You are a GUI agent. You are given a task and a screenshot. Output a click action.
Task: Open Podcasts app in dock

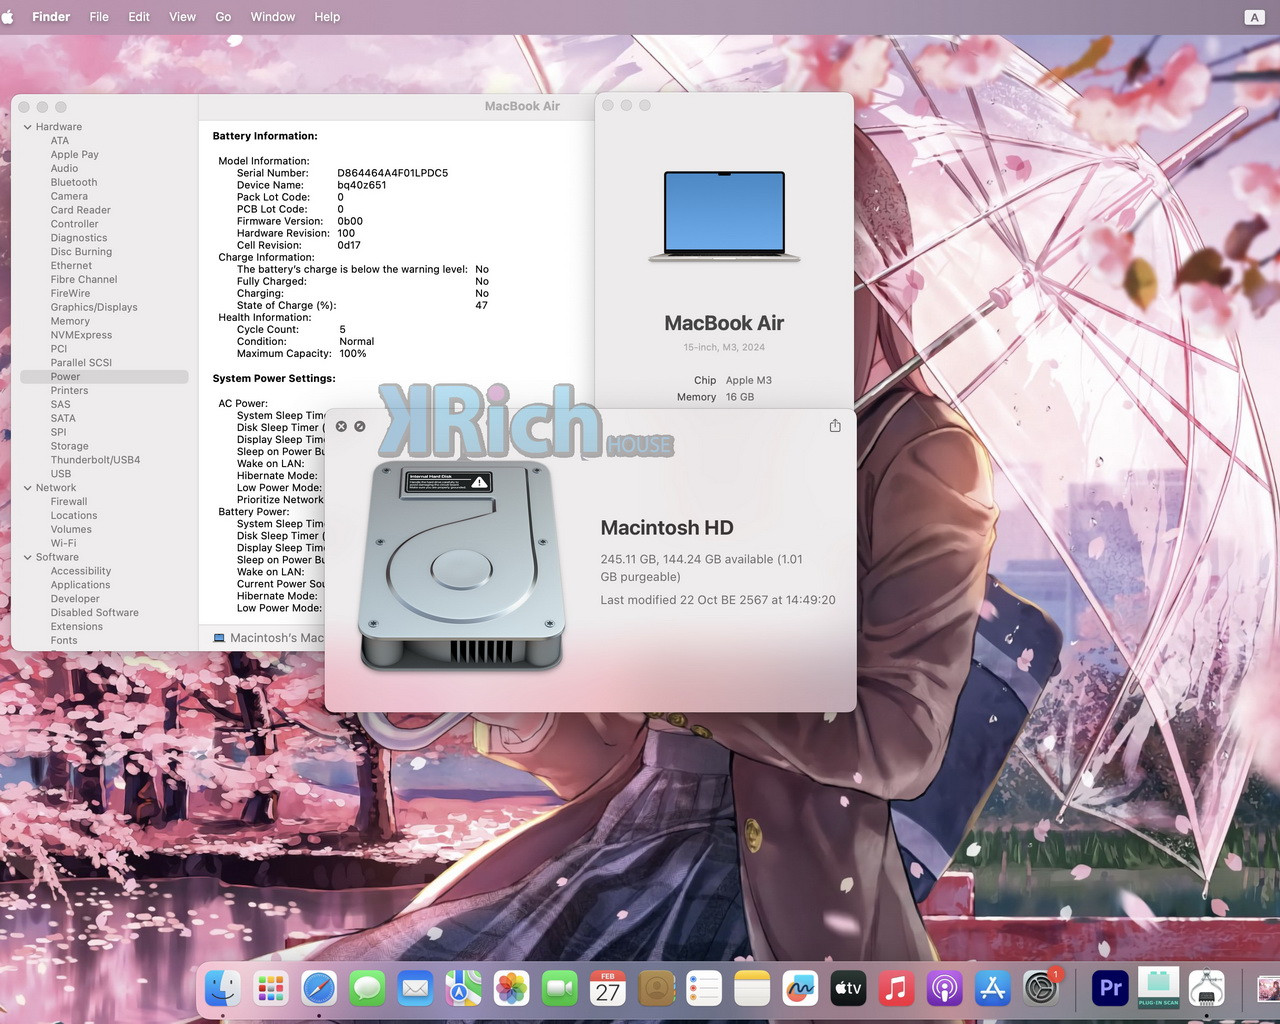tap(945, 989)
